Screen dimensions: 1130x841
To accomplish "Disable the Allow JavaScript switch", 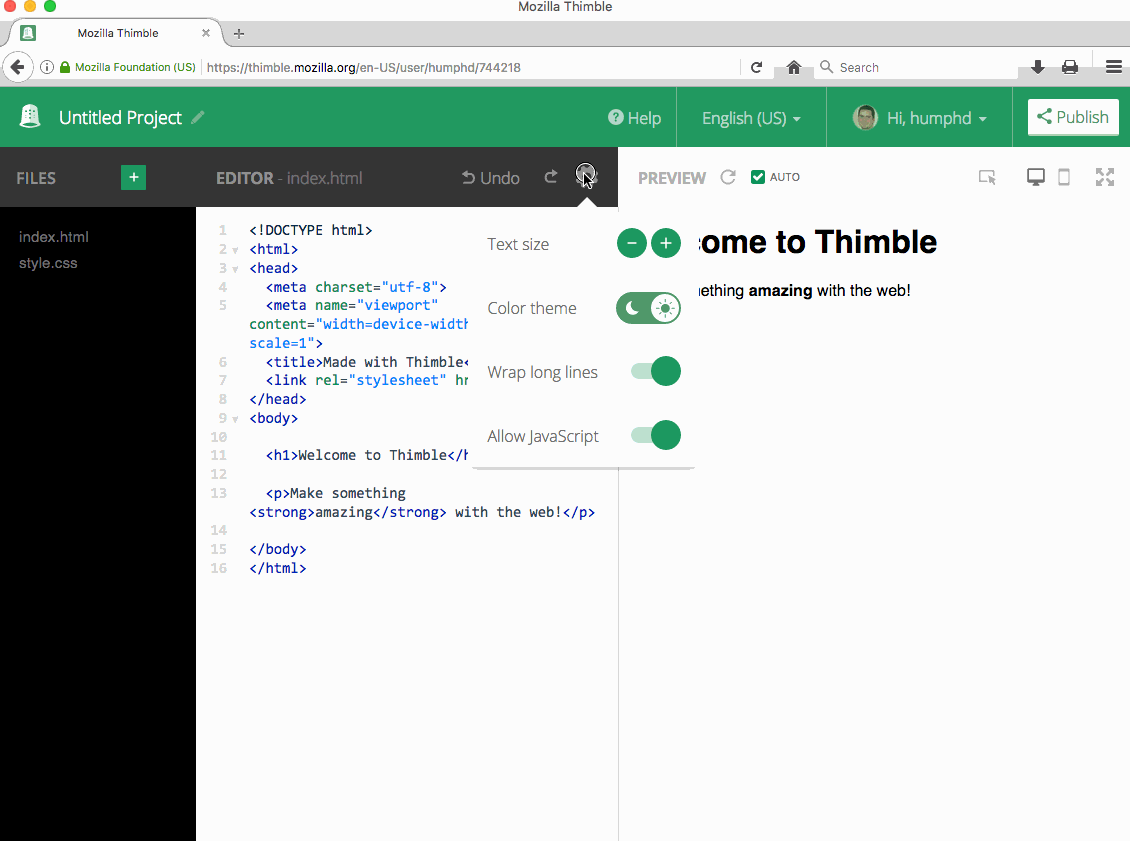I will (x=656, y=435).
